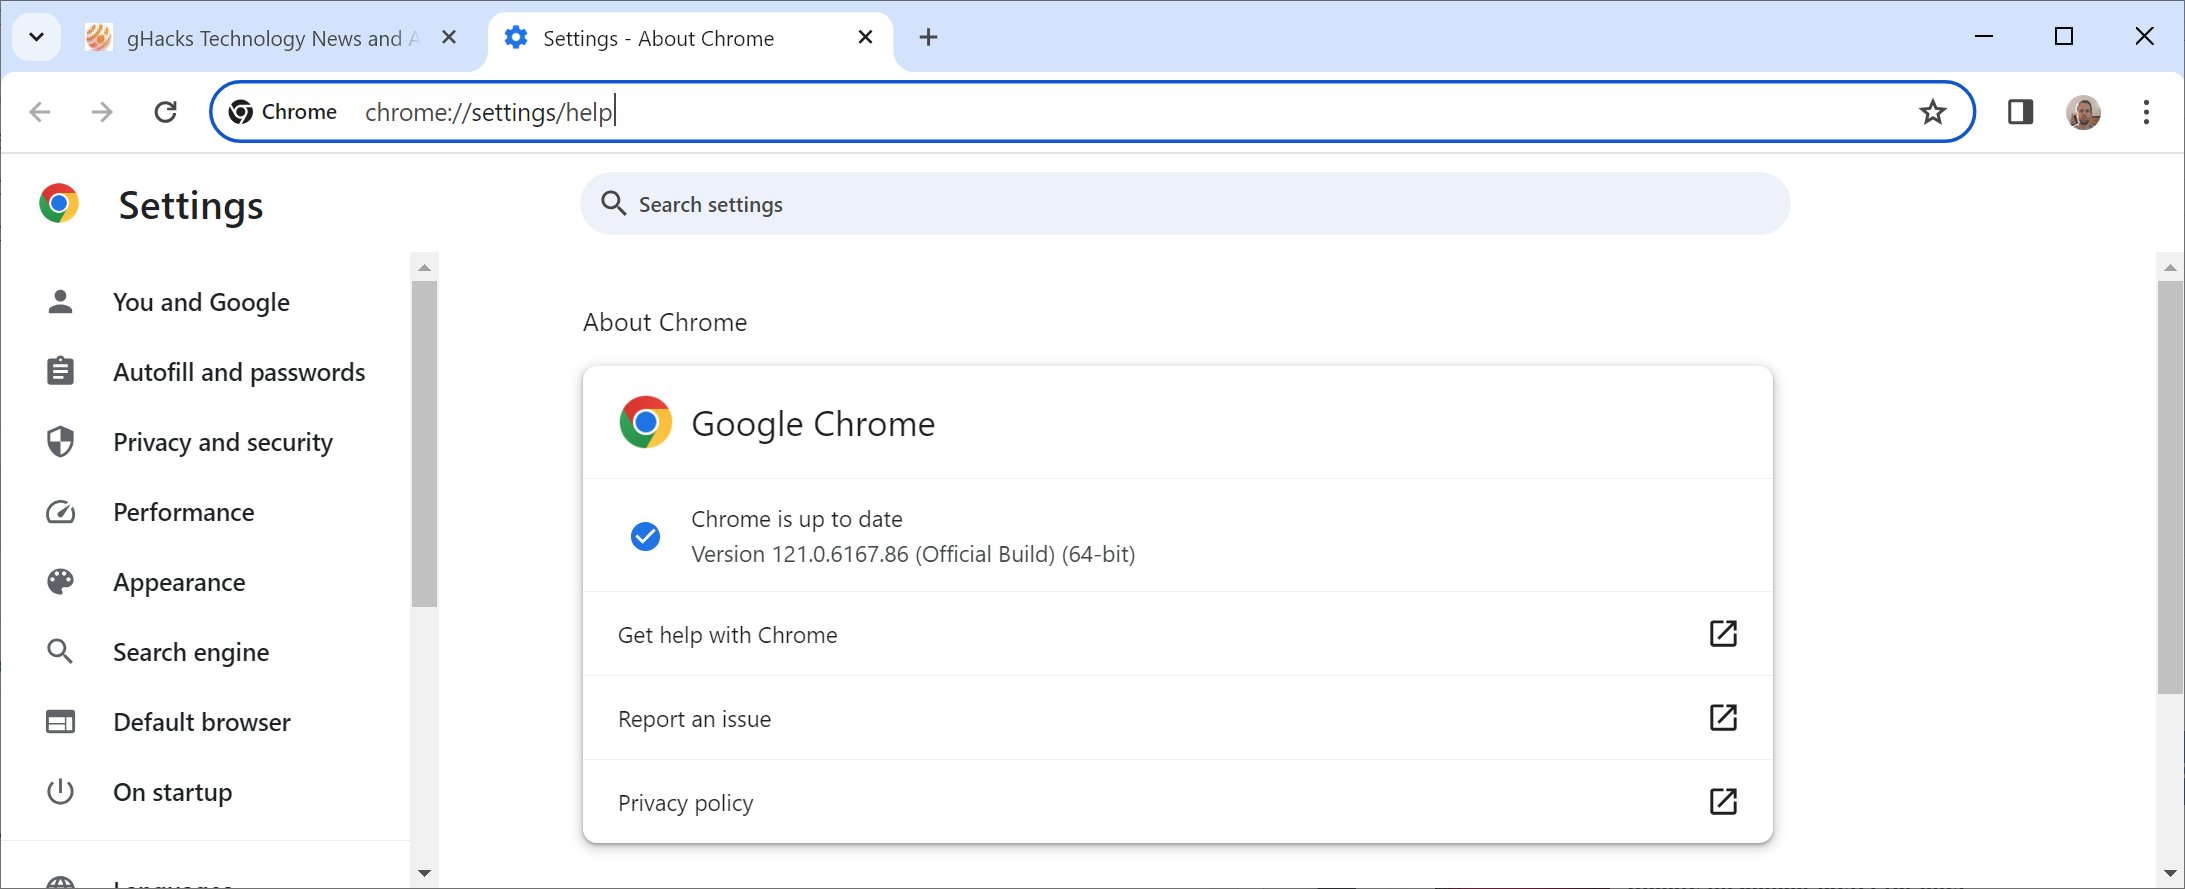
Task: Open Performance settings
Action: coord(184,512)
